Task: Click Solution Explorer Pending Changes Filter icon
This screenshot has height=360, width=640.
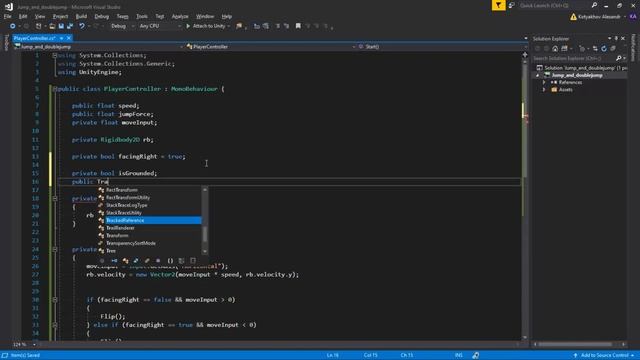Action: coord(582,49)
